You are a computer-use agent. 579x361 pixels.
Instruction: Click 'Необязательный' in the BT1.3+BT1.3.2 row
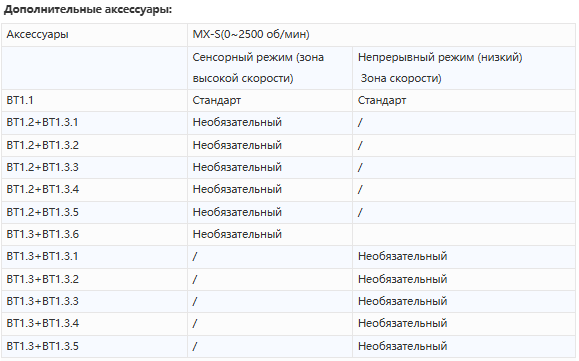(402, 279)
